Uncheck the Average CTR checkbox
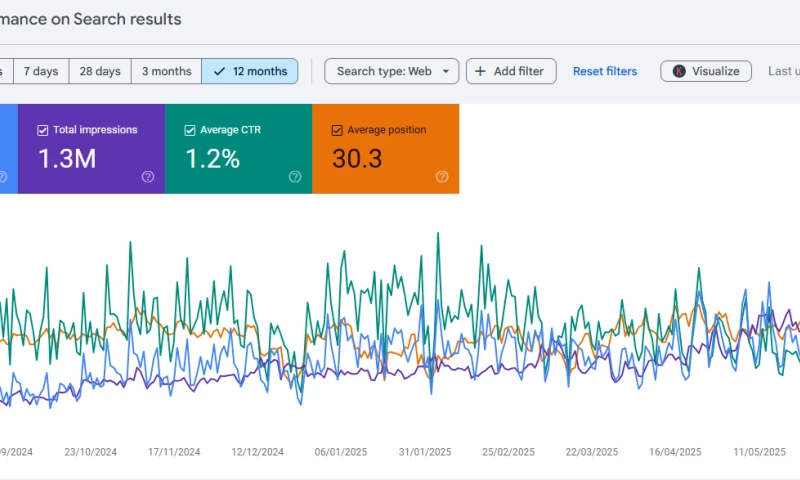This screenshot has height=480, width=800. (190, 130)
